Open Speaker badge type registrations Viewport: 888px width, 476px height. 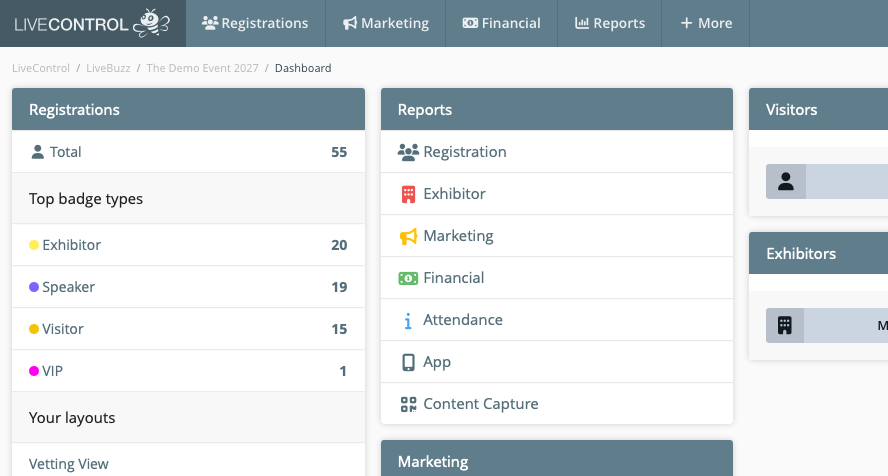coord(188,287)
